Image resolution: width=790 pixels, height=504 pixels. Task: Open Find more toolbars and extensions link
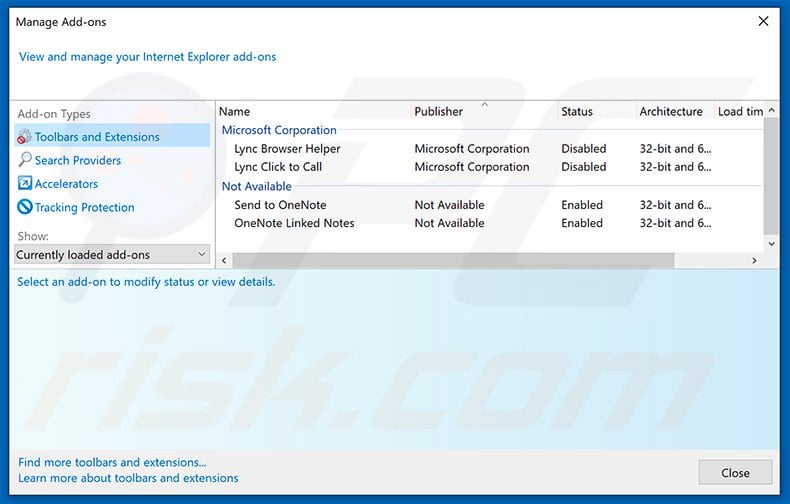click(112, 462)
